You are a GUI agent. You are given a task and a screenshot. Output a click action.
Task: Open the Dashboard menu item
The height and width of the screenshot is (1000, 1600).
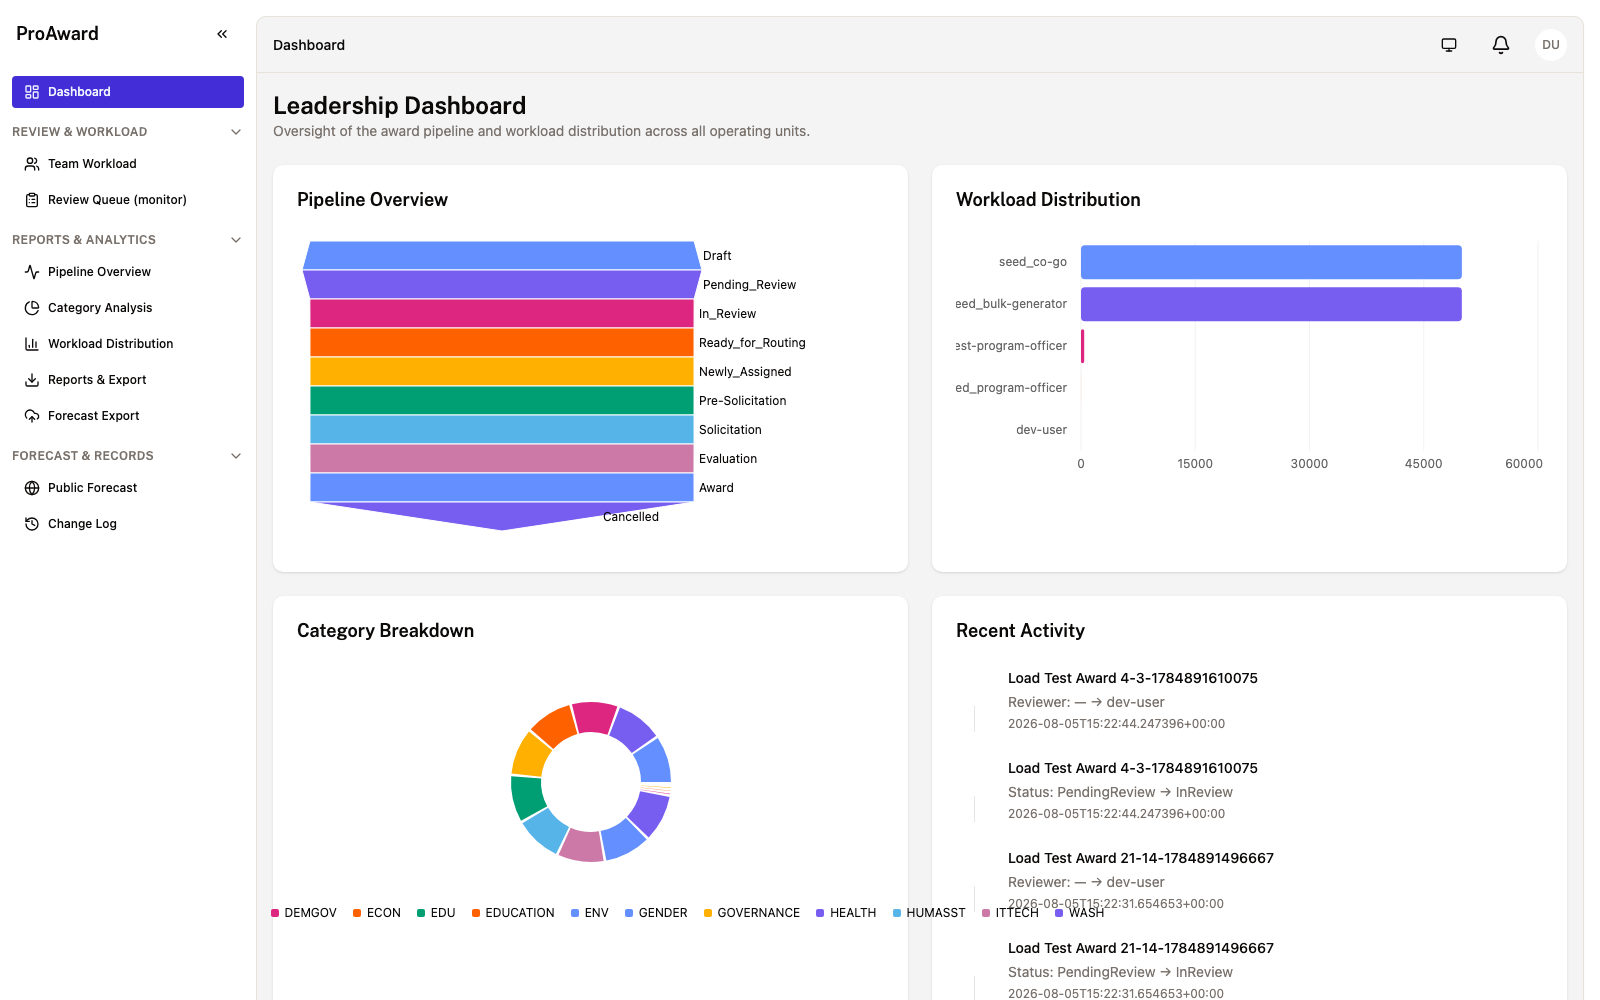(x=128, y=92)
